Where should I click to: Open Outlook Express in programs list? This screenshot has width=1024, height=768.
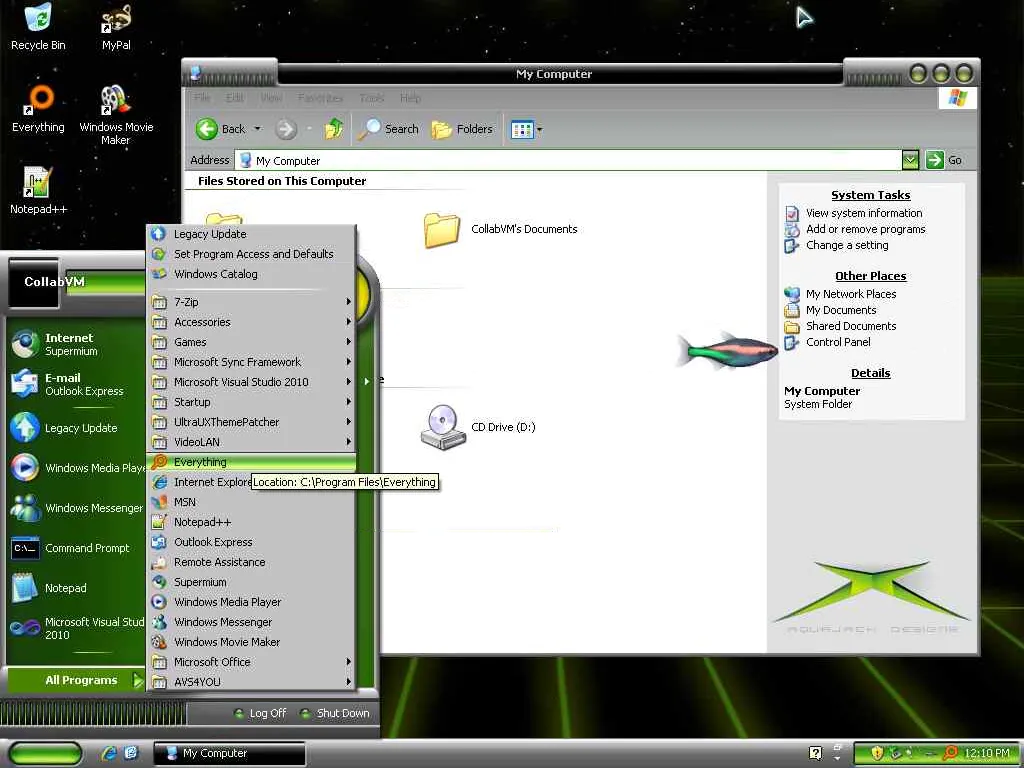point(251,542)
